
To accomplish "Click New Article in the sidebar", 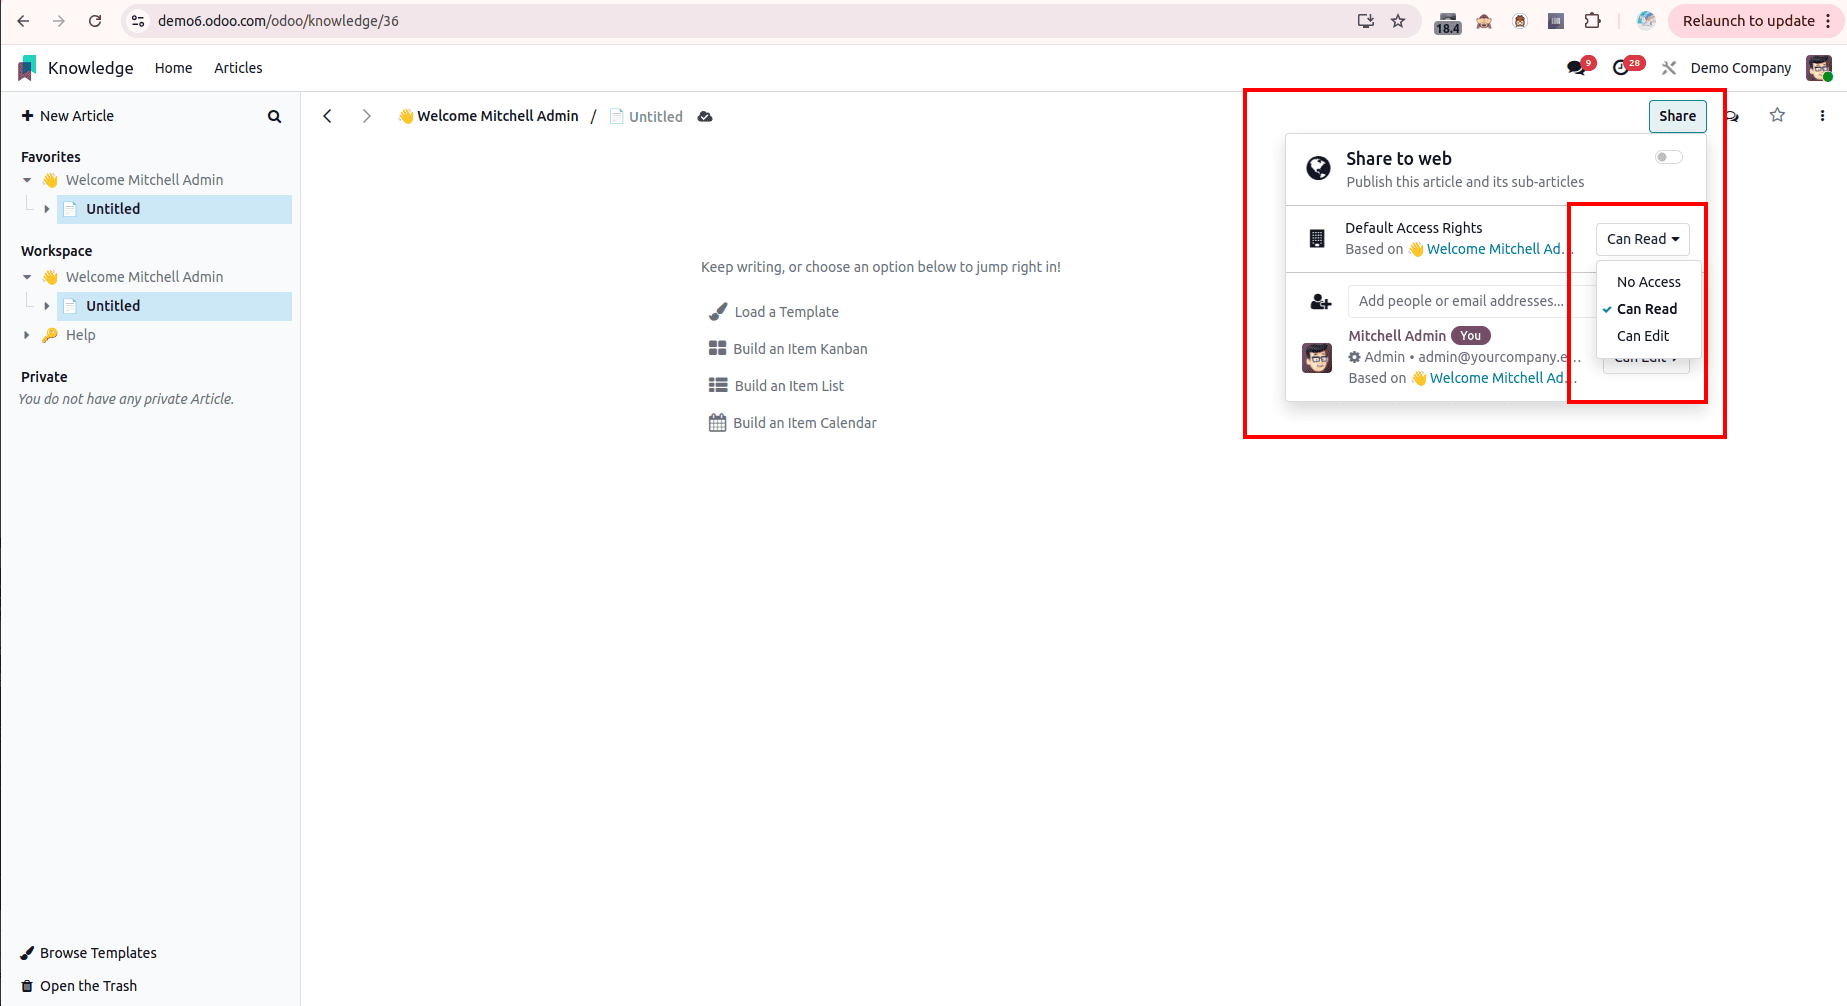I will pos(68,116).
